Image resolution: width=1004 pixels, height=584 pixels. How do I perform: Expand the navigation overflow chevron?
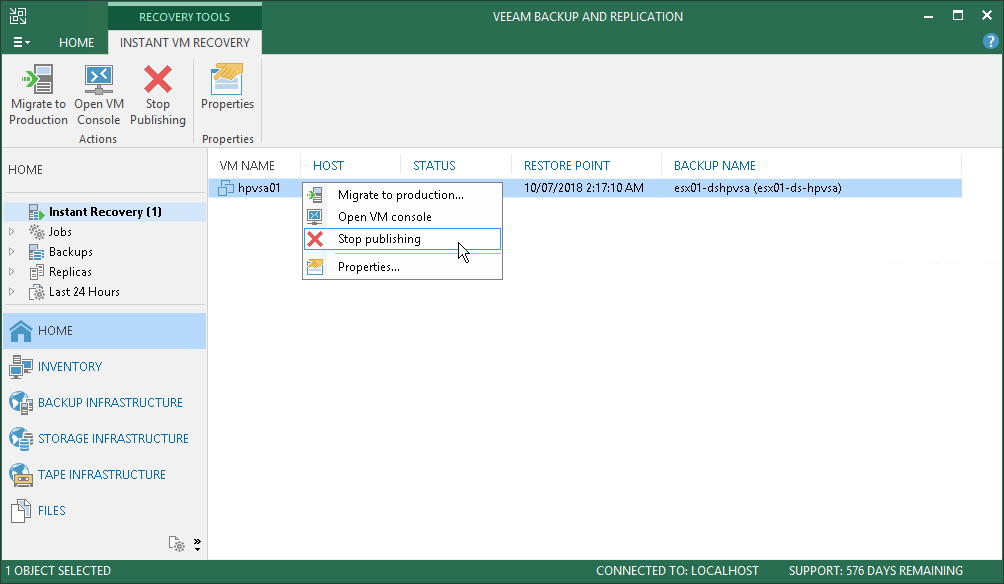pyautogui.click(x=197, y=544)
